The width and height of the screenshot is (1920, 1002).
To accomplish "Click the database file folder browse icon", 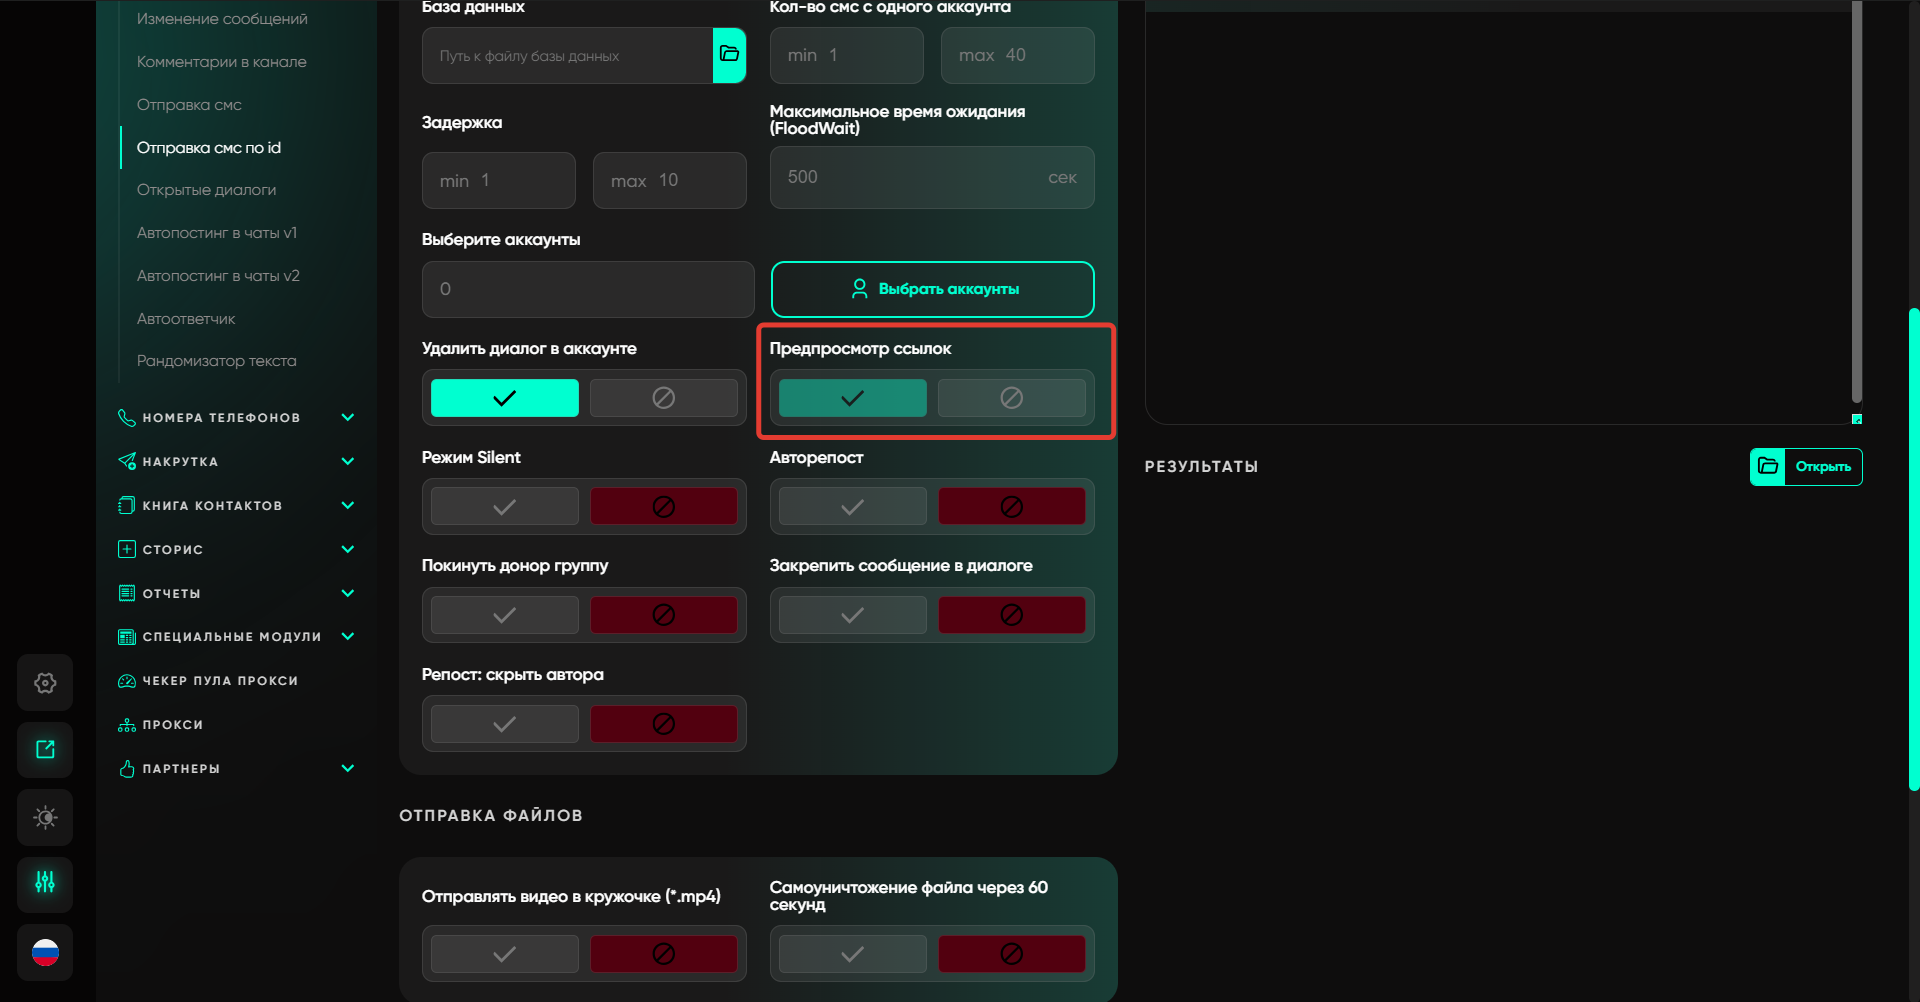I will coord(729,55).
